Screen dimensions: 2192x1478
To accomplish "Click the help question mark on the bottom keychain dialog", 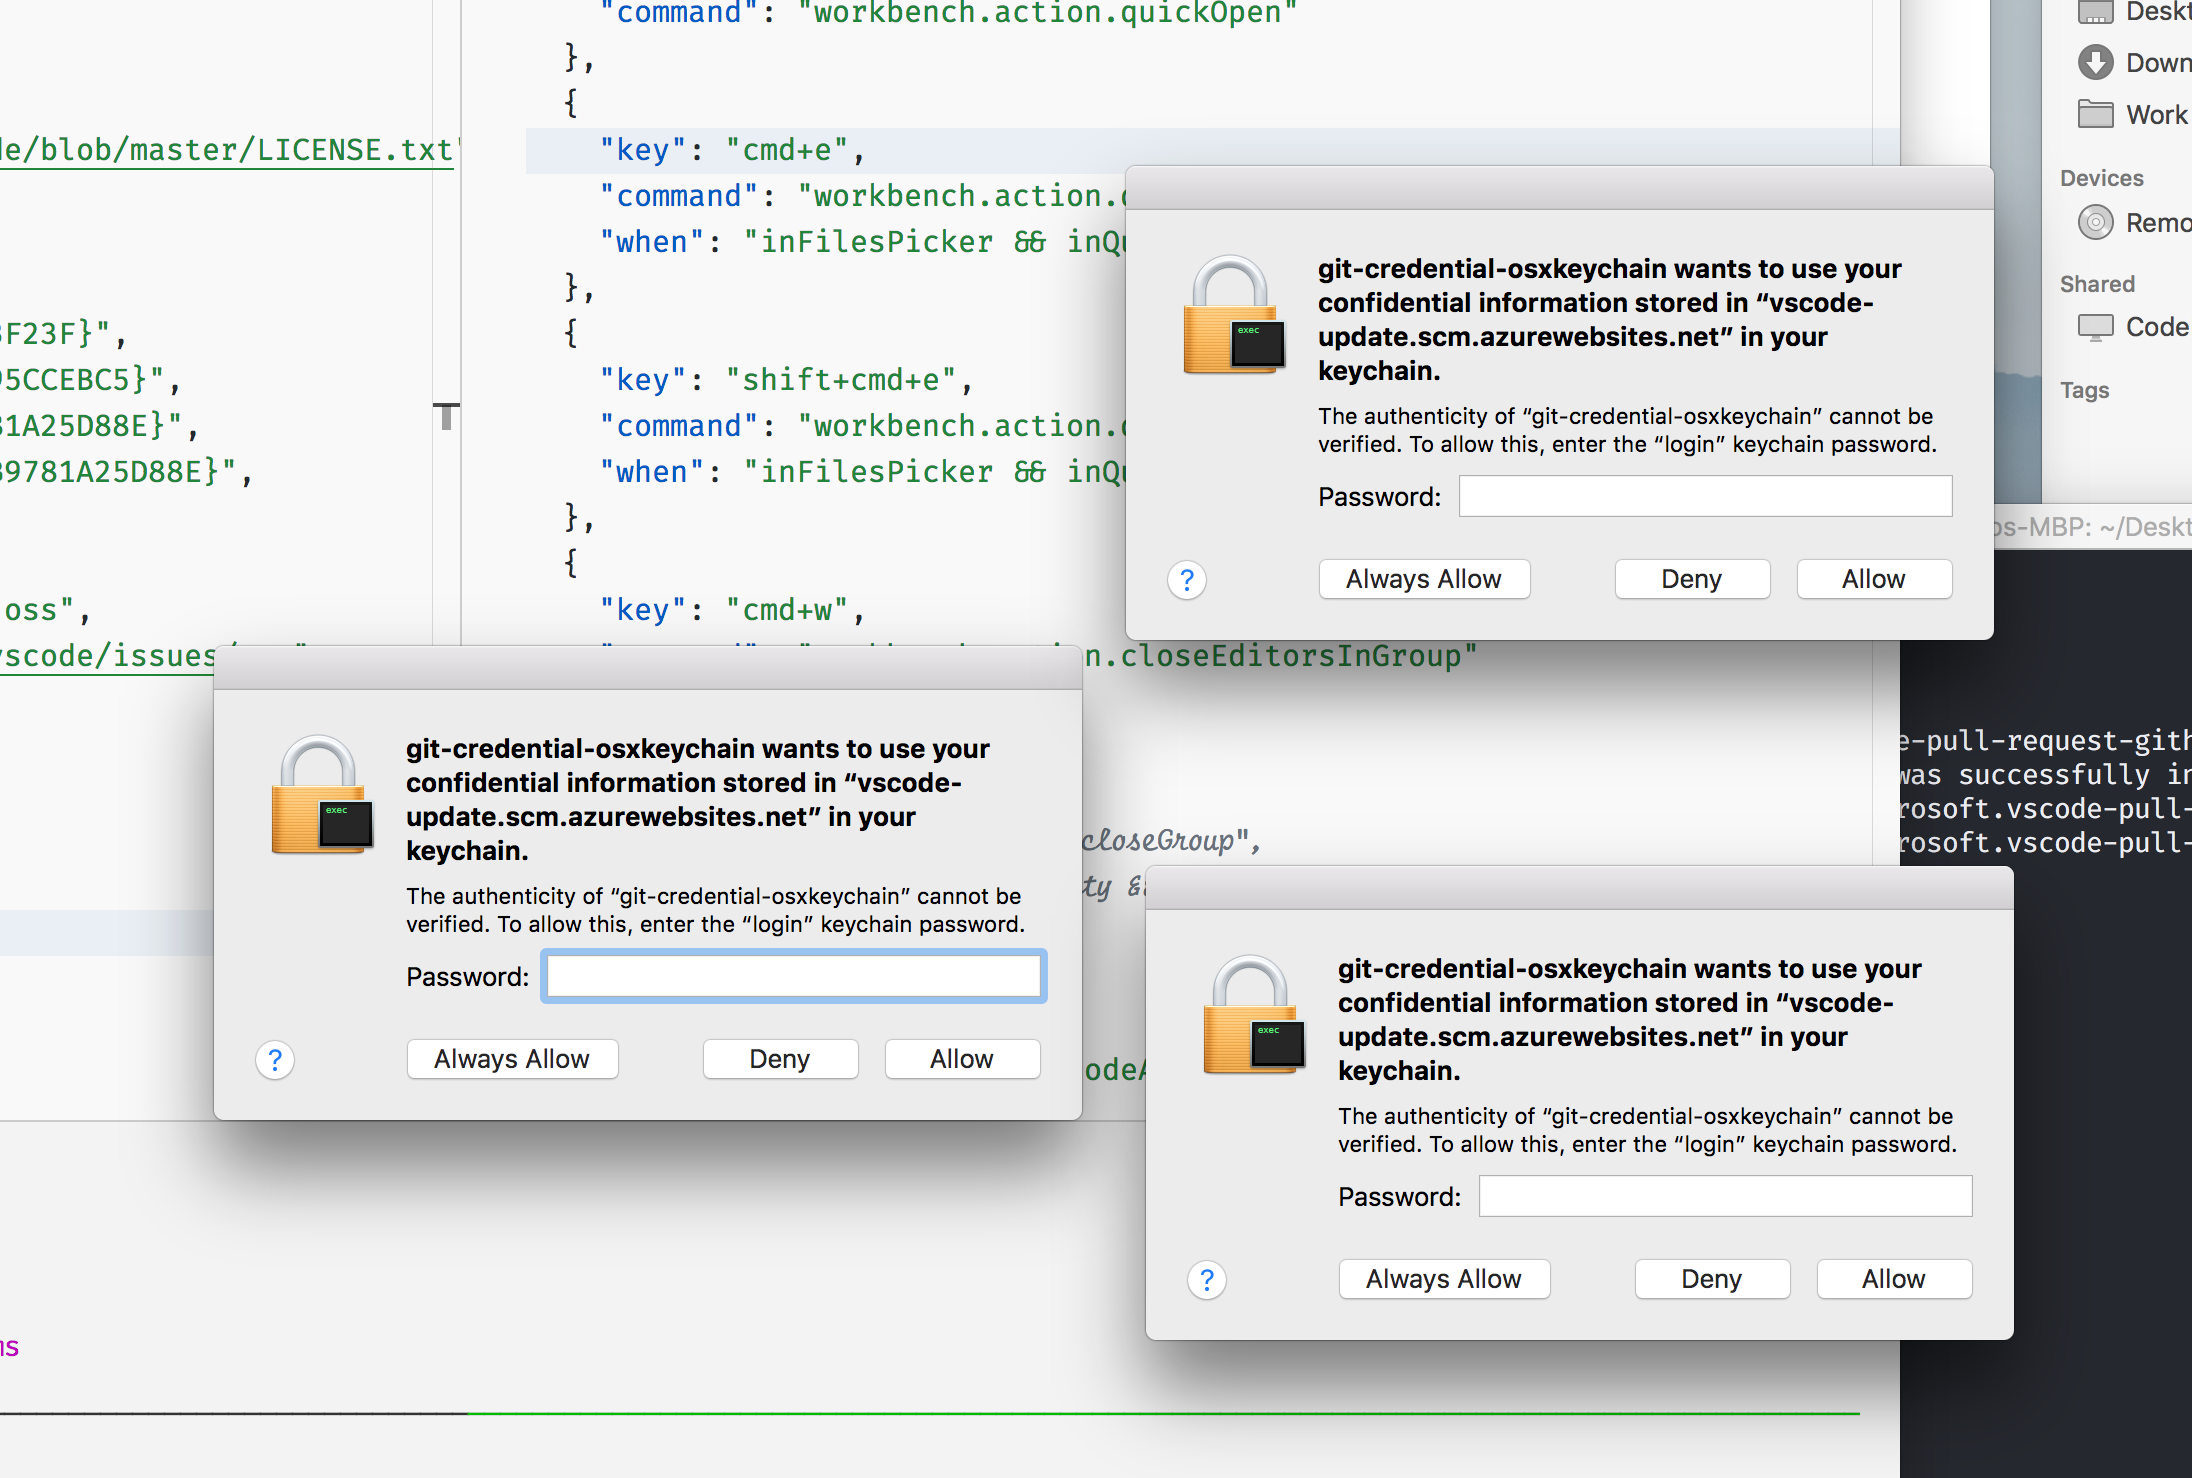I will coord(1207,1280).
